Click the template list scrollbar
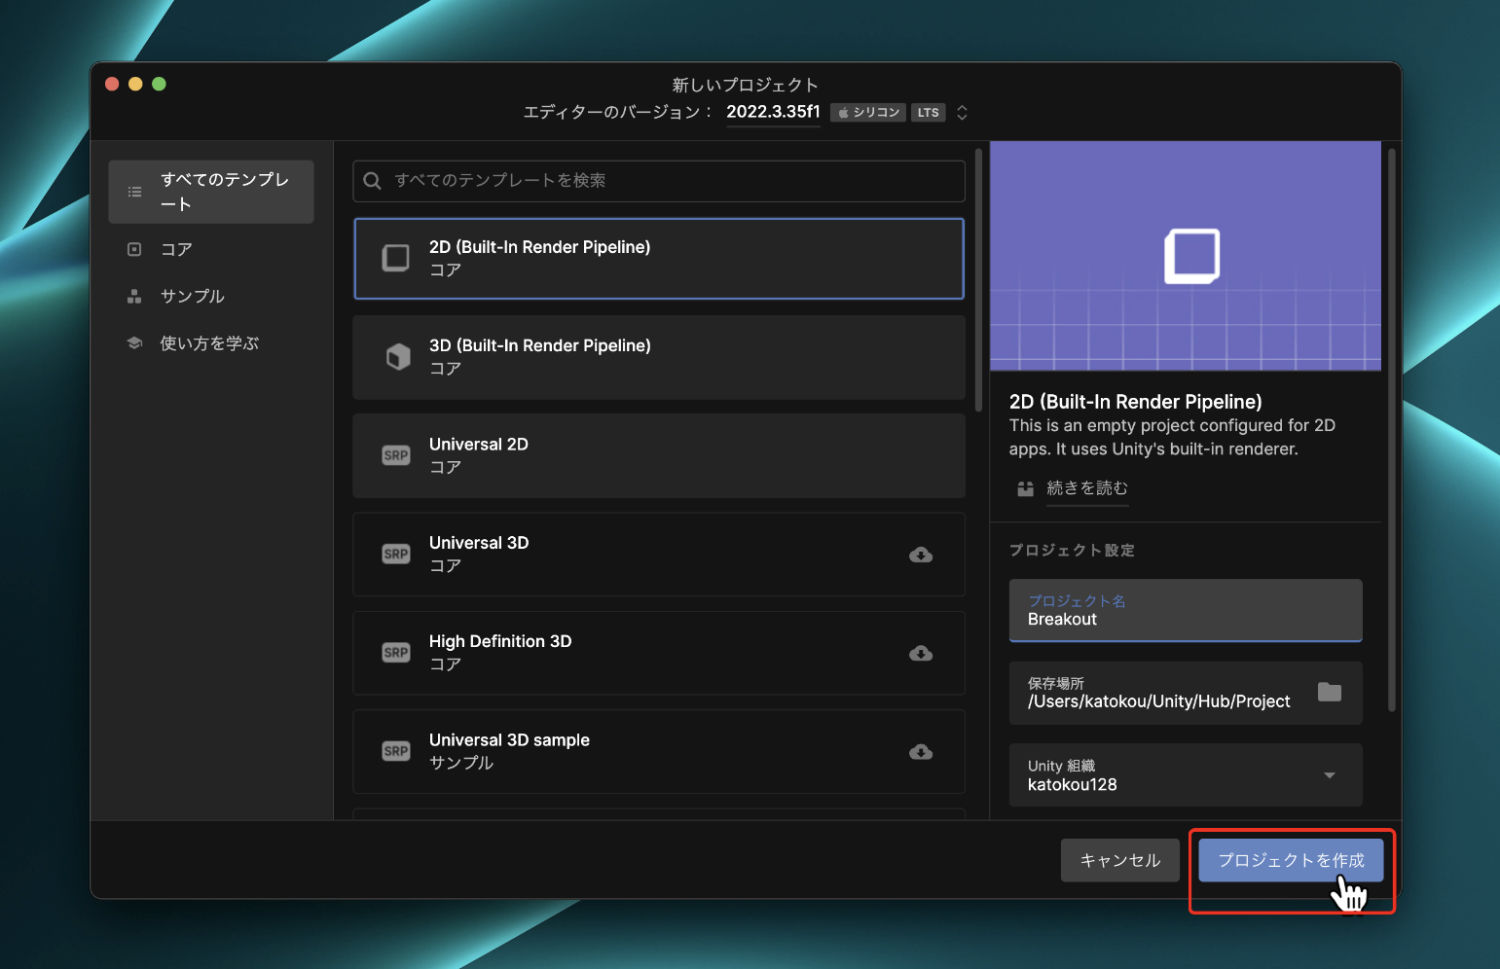The height and width of the screenshot is (969, 1500). point(979,280)
